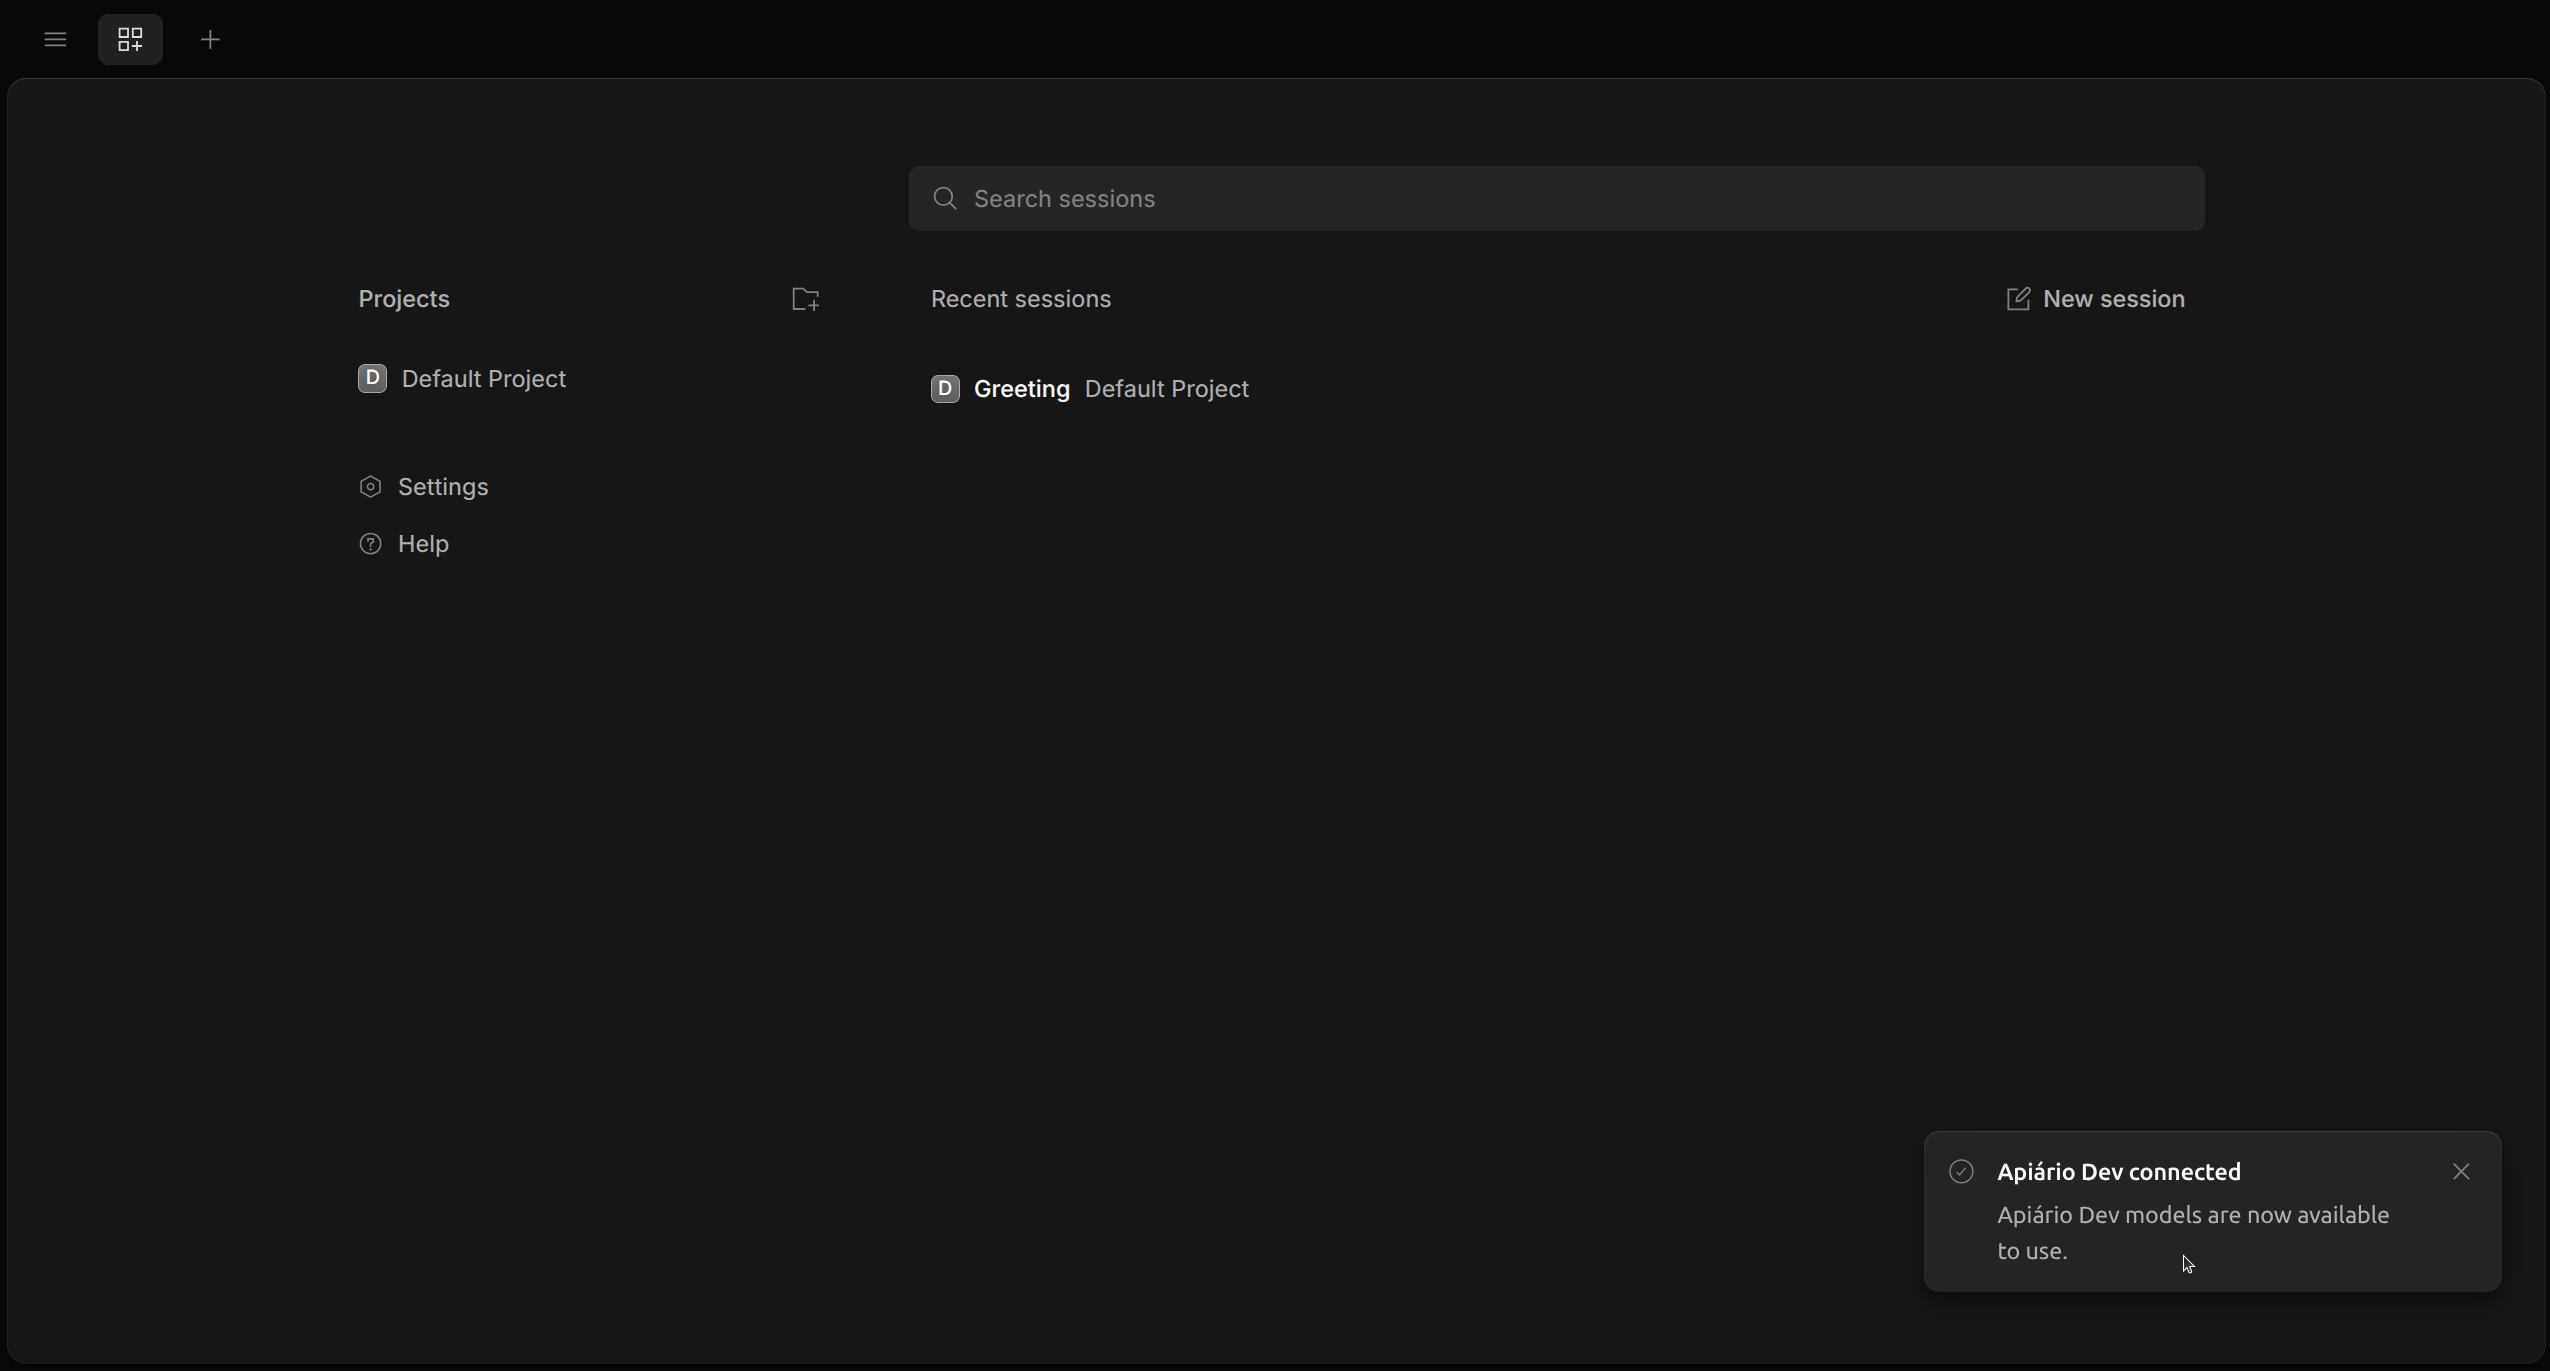The height and width of the screenshot is (1371, 2550).
Task: Click the Projects heading
Action: pyautogui.click(x=404, y=299)
